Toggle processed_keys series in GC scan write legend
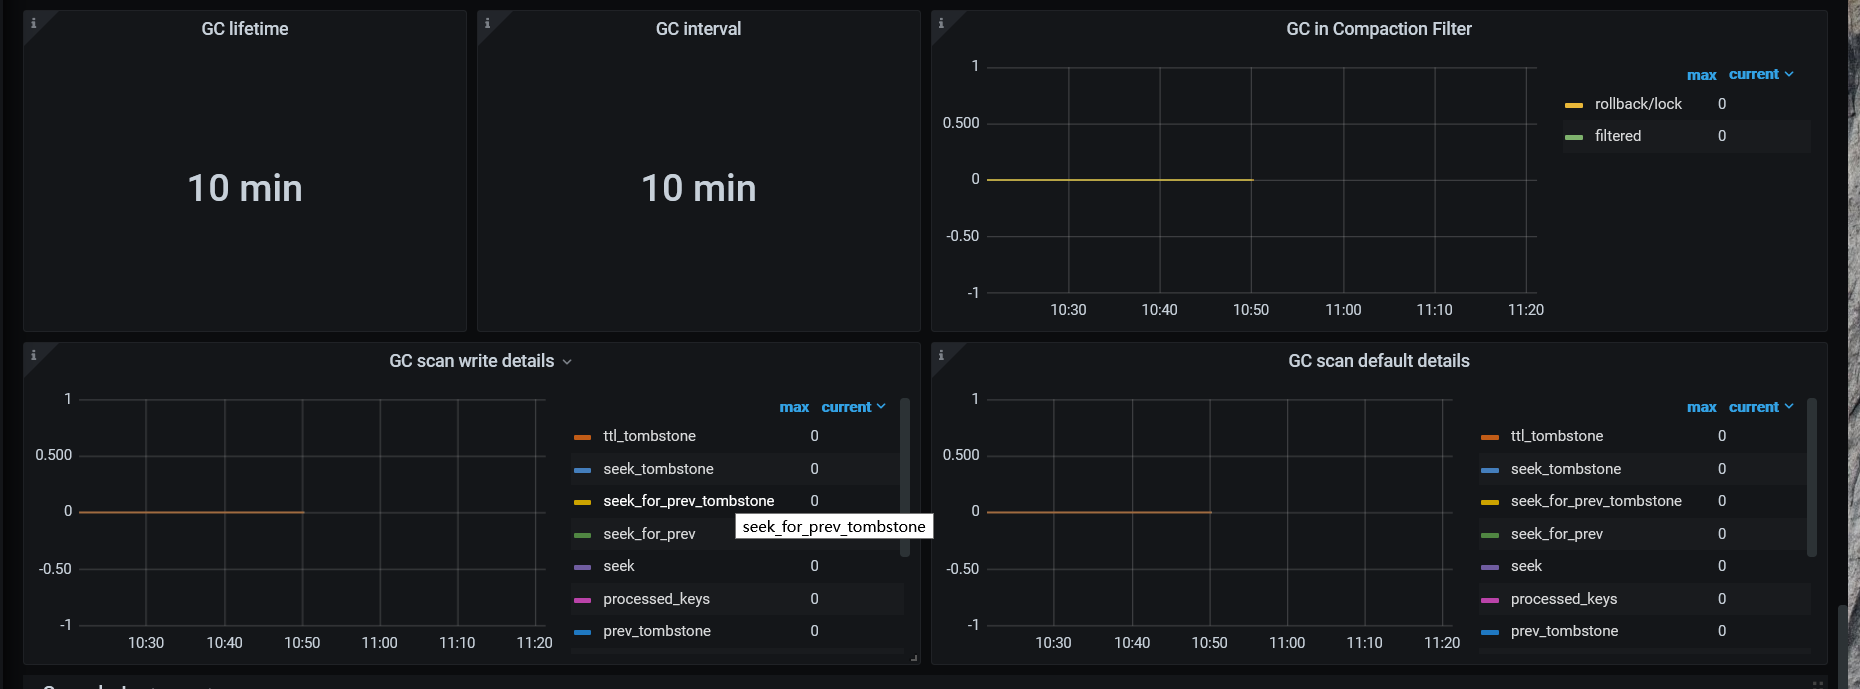This screenshot has height=689, width=1860. coord(656,599)
